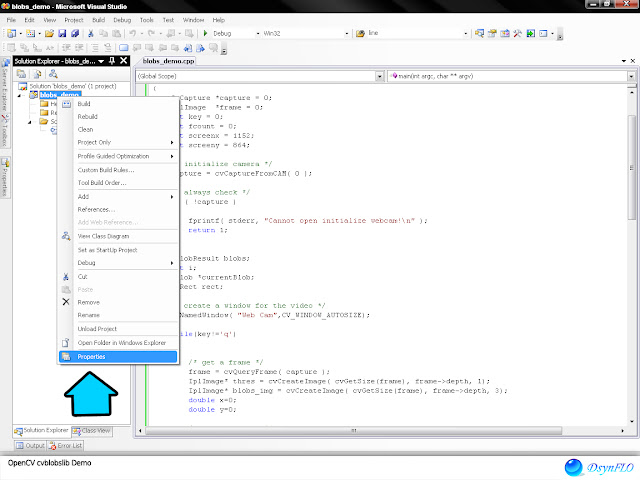640x480 pixels.
Task: Open the Object Browser toolbar icon
Action: click(505, 33)
